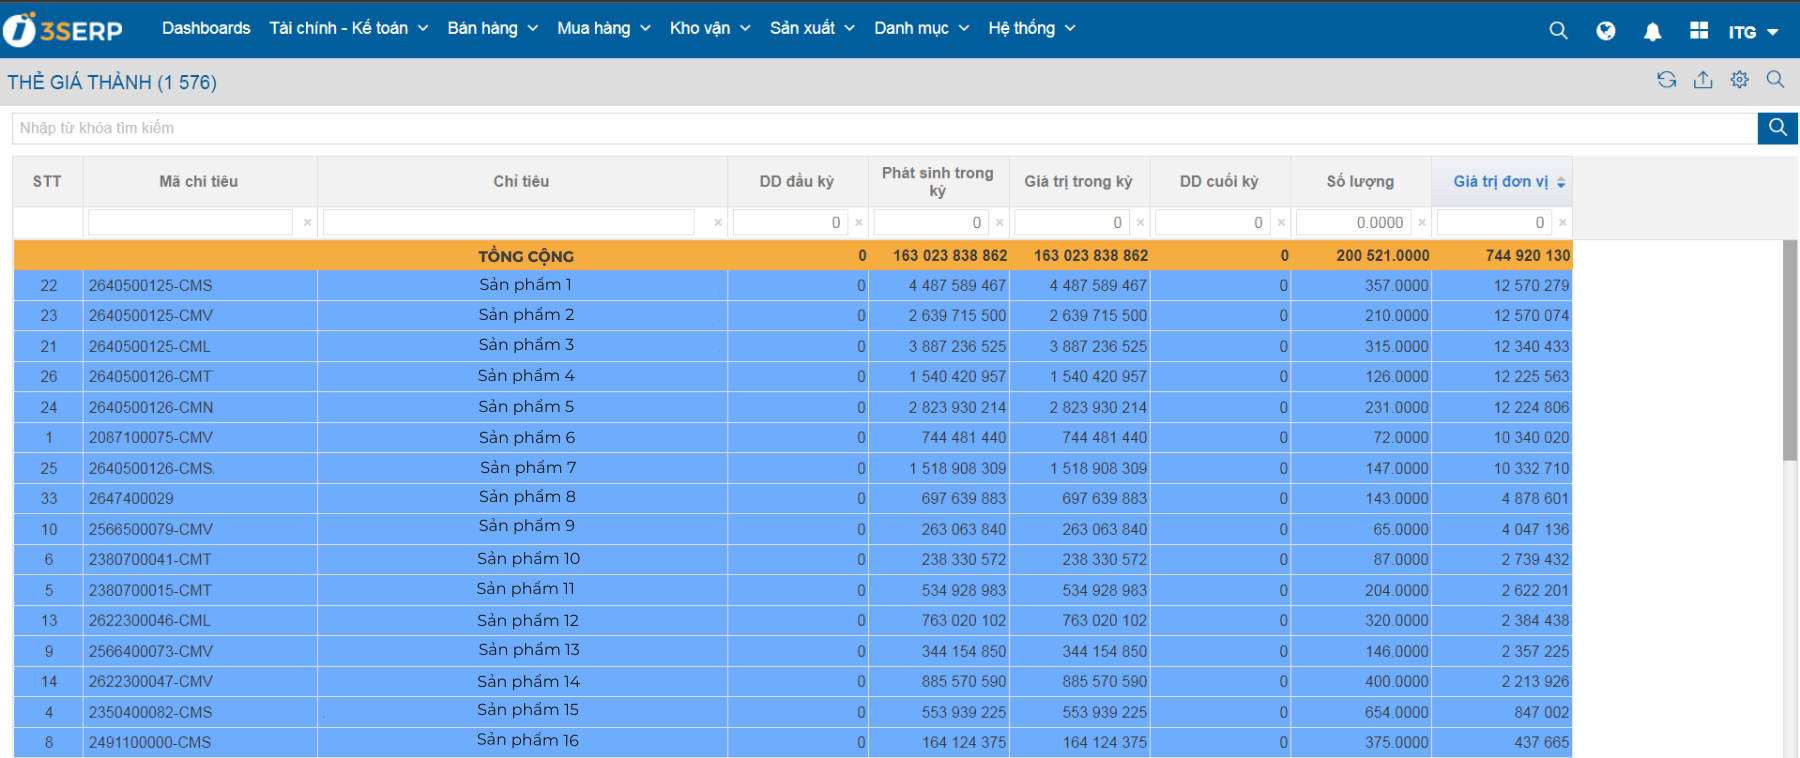Select row with code 2640500125-CMS
This screenshot has width=1800, height=758.
pyautogui.click(x=151, y=286)
